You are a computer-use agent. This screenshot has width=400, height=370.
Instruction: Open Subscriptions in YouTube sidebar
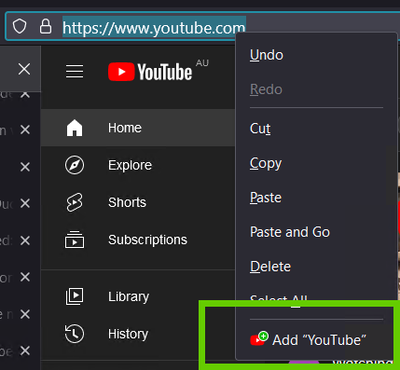pos(138,240)
